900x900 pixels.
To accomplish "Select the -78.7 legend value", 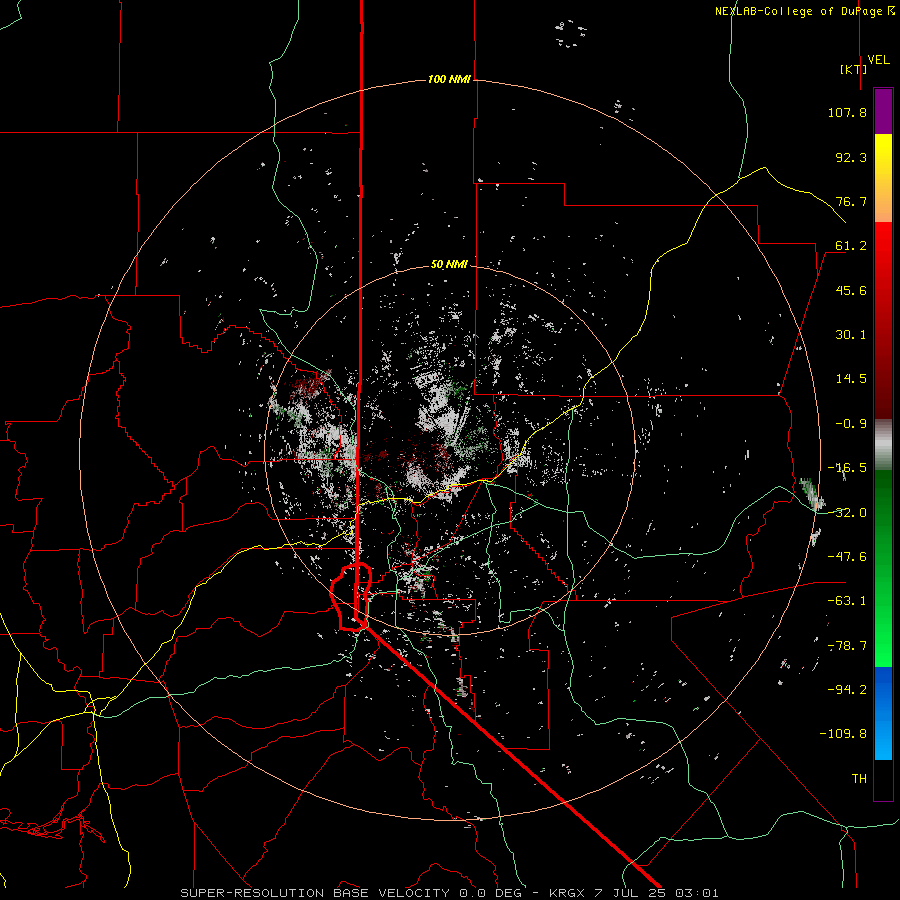I will (847, 646).
